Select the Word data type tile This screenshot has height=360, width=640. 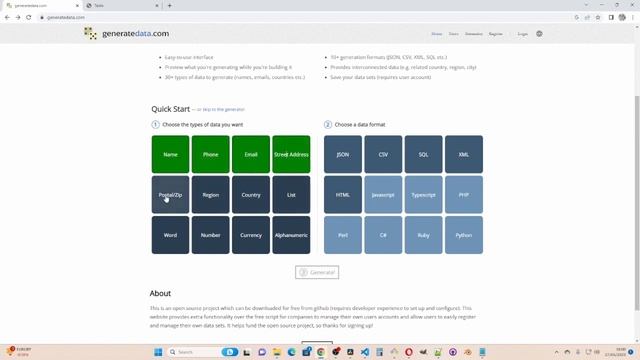tap(170, 235)
